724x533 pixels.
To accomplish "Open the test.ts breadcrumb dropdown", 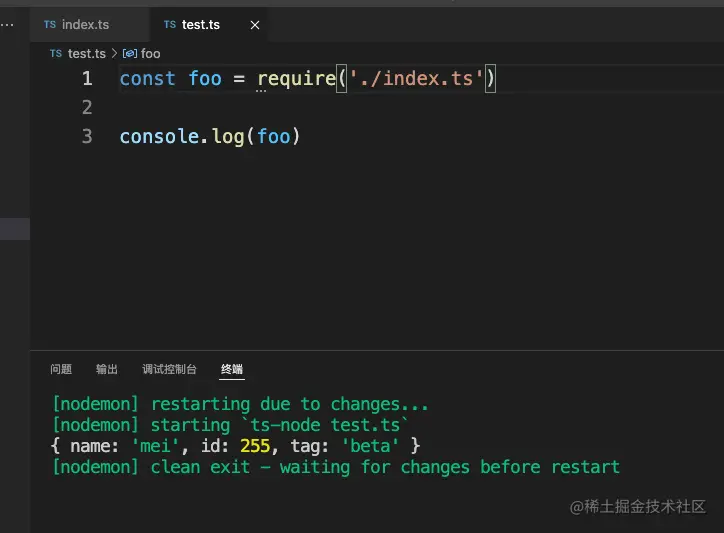I will click(x=86, y=53).
